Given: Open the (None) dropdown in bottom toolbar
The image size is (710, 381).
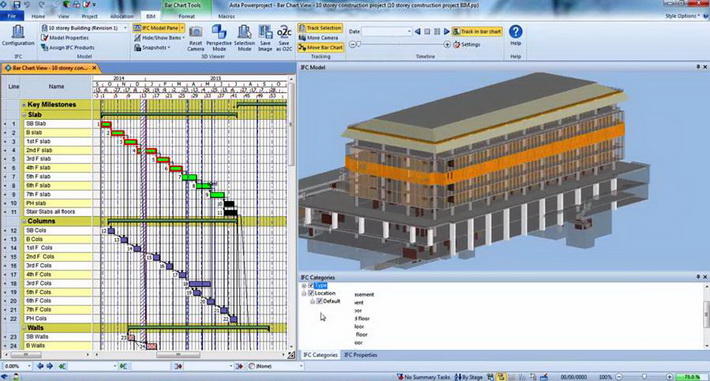Looking at the screenshot, I should pyautogui.click(x=301, y=366).
